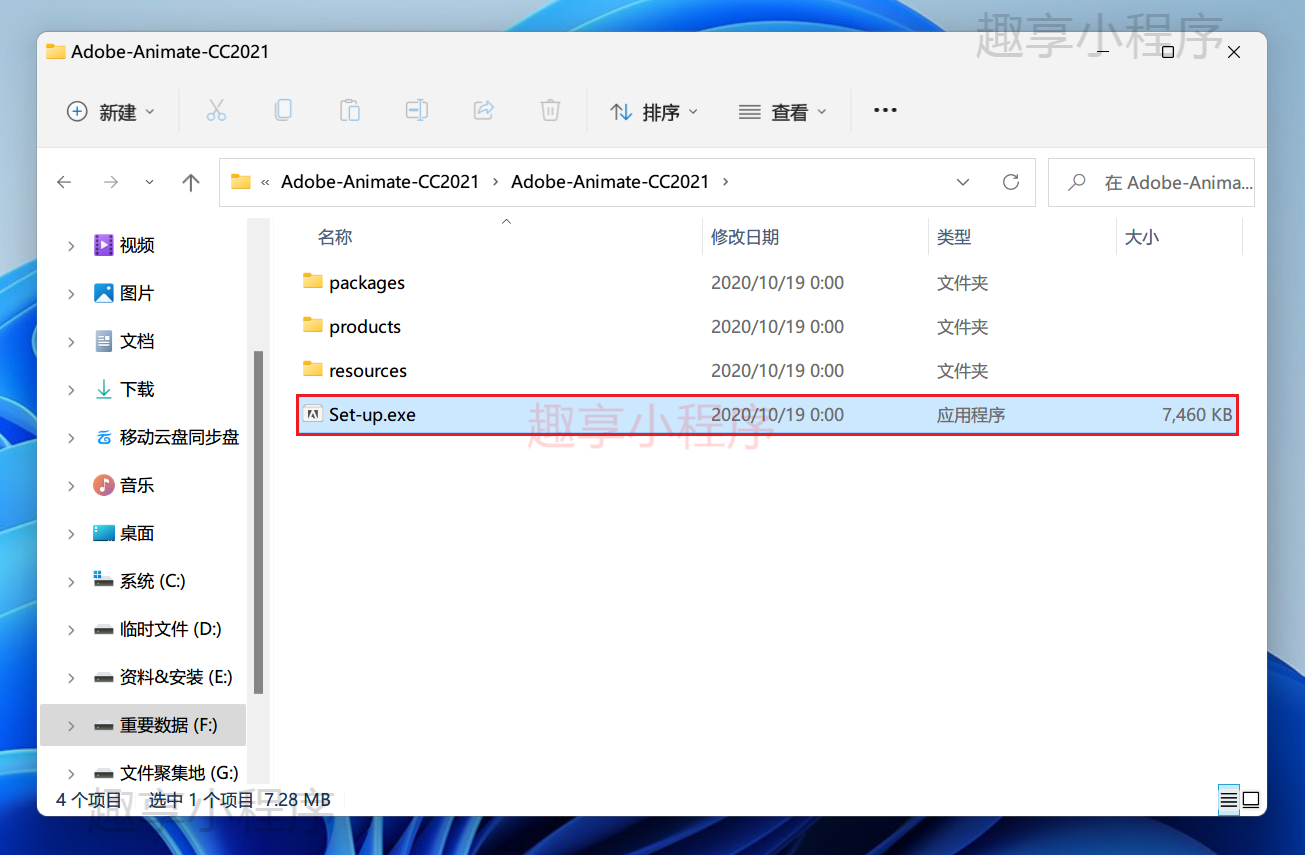Click the Delete trash icon
This screenshot has width=1305, height=855.
coord(550,111)
